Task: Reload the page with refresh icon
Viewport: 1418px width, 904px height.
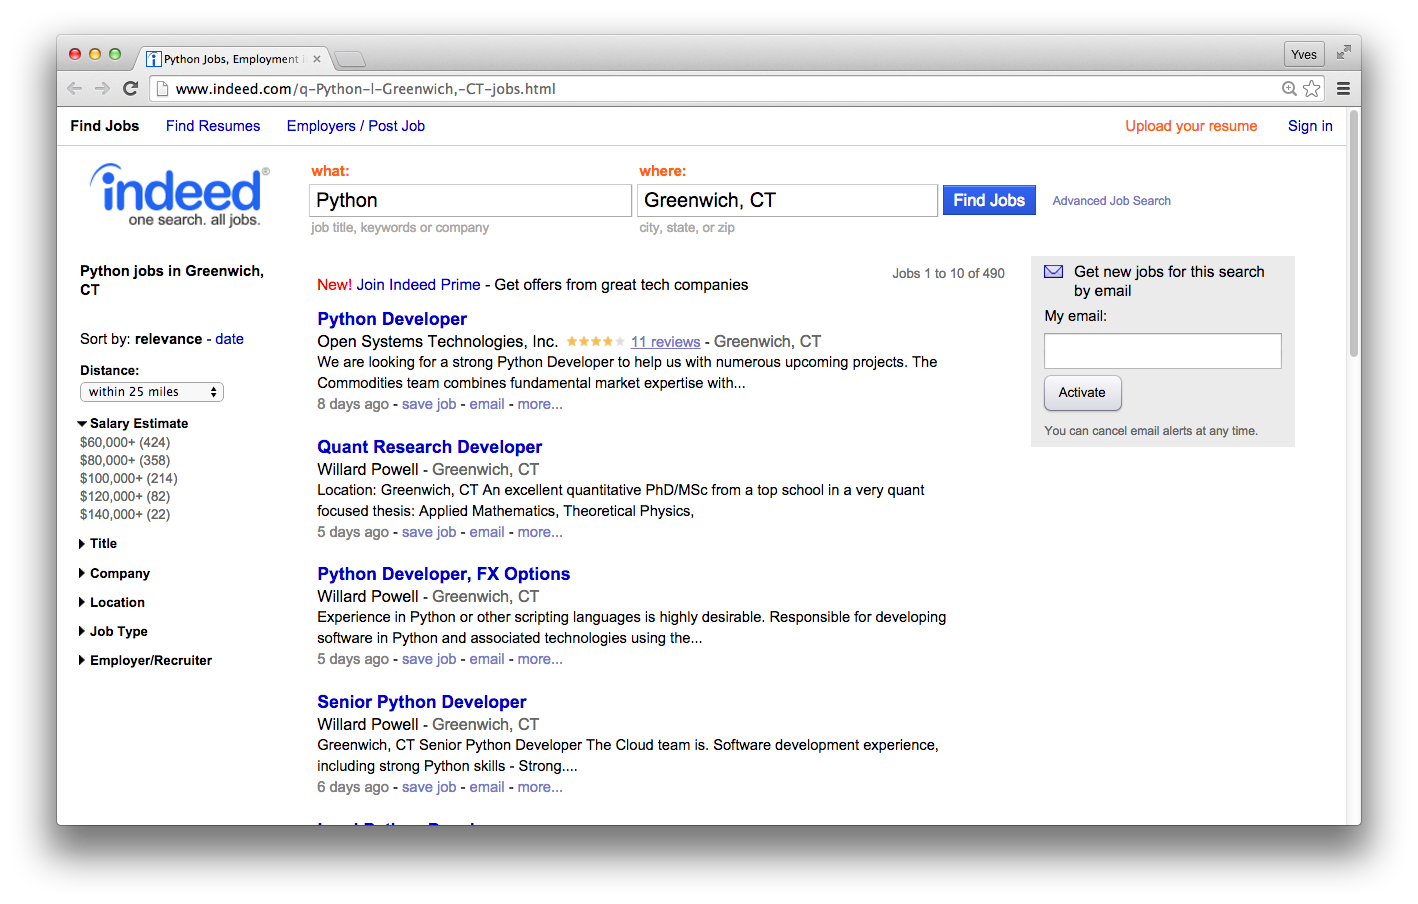Action: pos(130,88)
